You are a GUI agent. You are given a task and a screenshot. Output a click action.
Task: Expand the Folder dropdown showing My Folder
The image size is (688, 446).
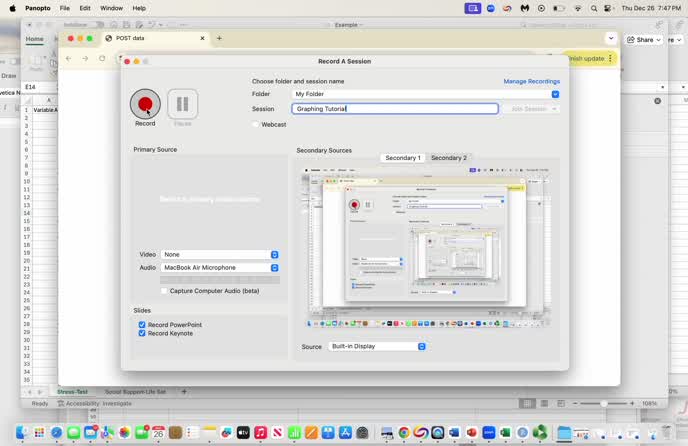[x=555, y=94]
